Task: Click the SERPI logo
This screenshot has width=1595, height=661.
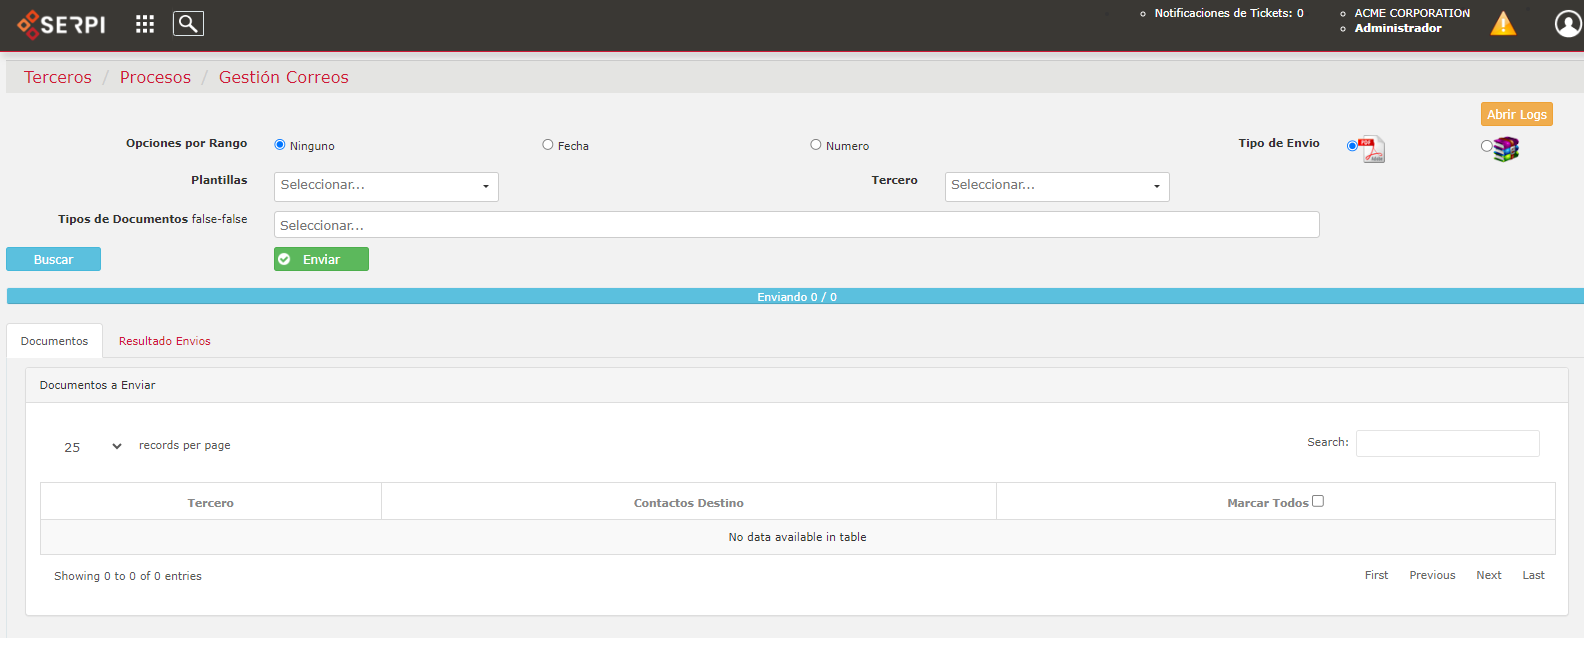Action: [62, 24]
